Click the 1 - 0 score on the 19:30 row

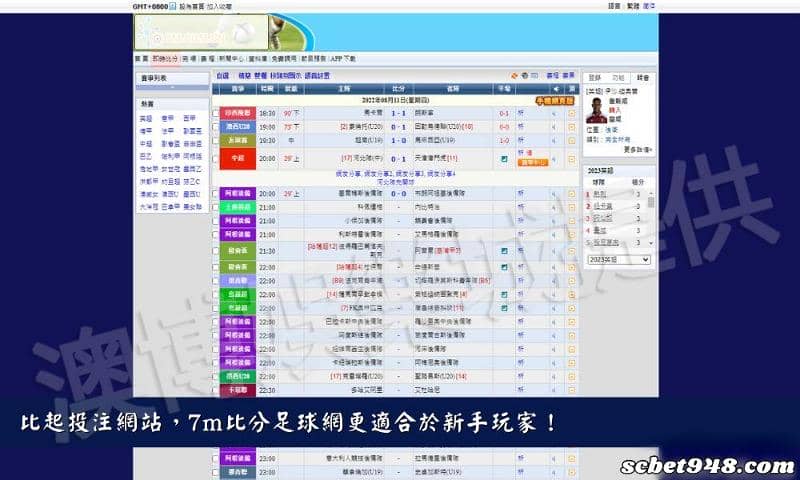point(398,140)
